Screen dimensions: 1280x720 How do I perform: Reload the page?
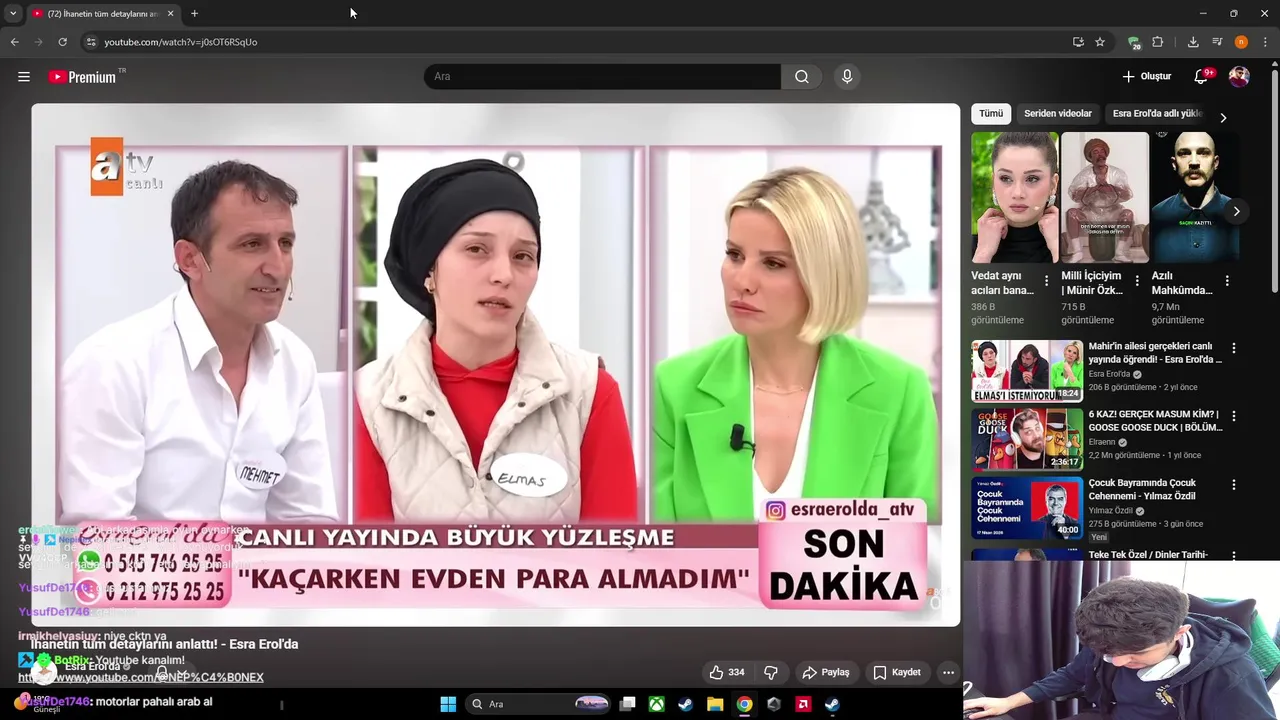[x=62, y=42]
